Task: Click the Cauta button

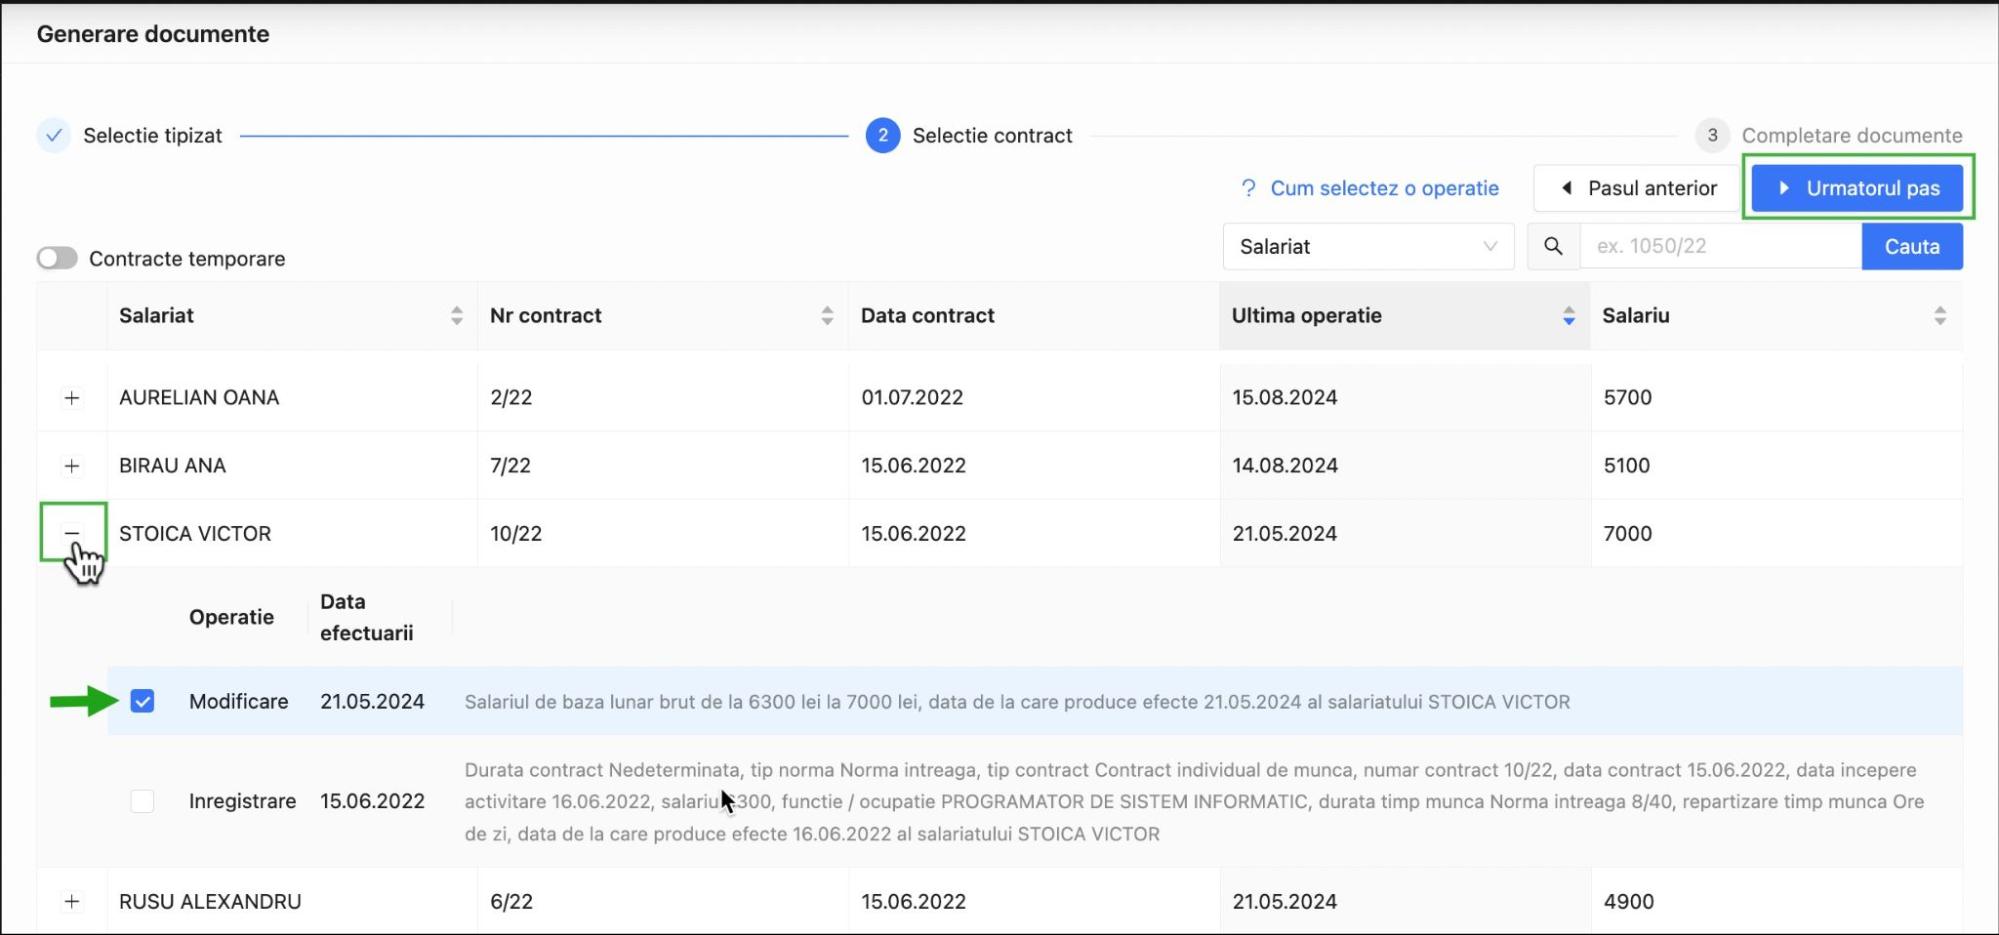Action: point(1912,246)
